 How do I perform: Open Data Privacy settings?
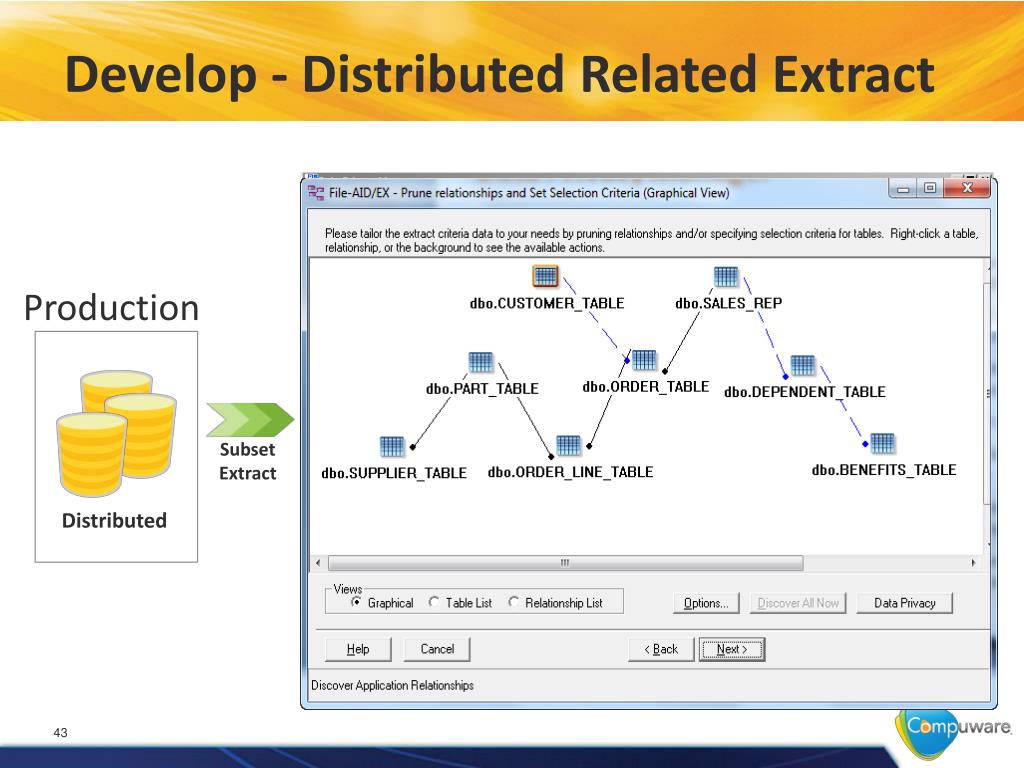point(904,603)
